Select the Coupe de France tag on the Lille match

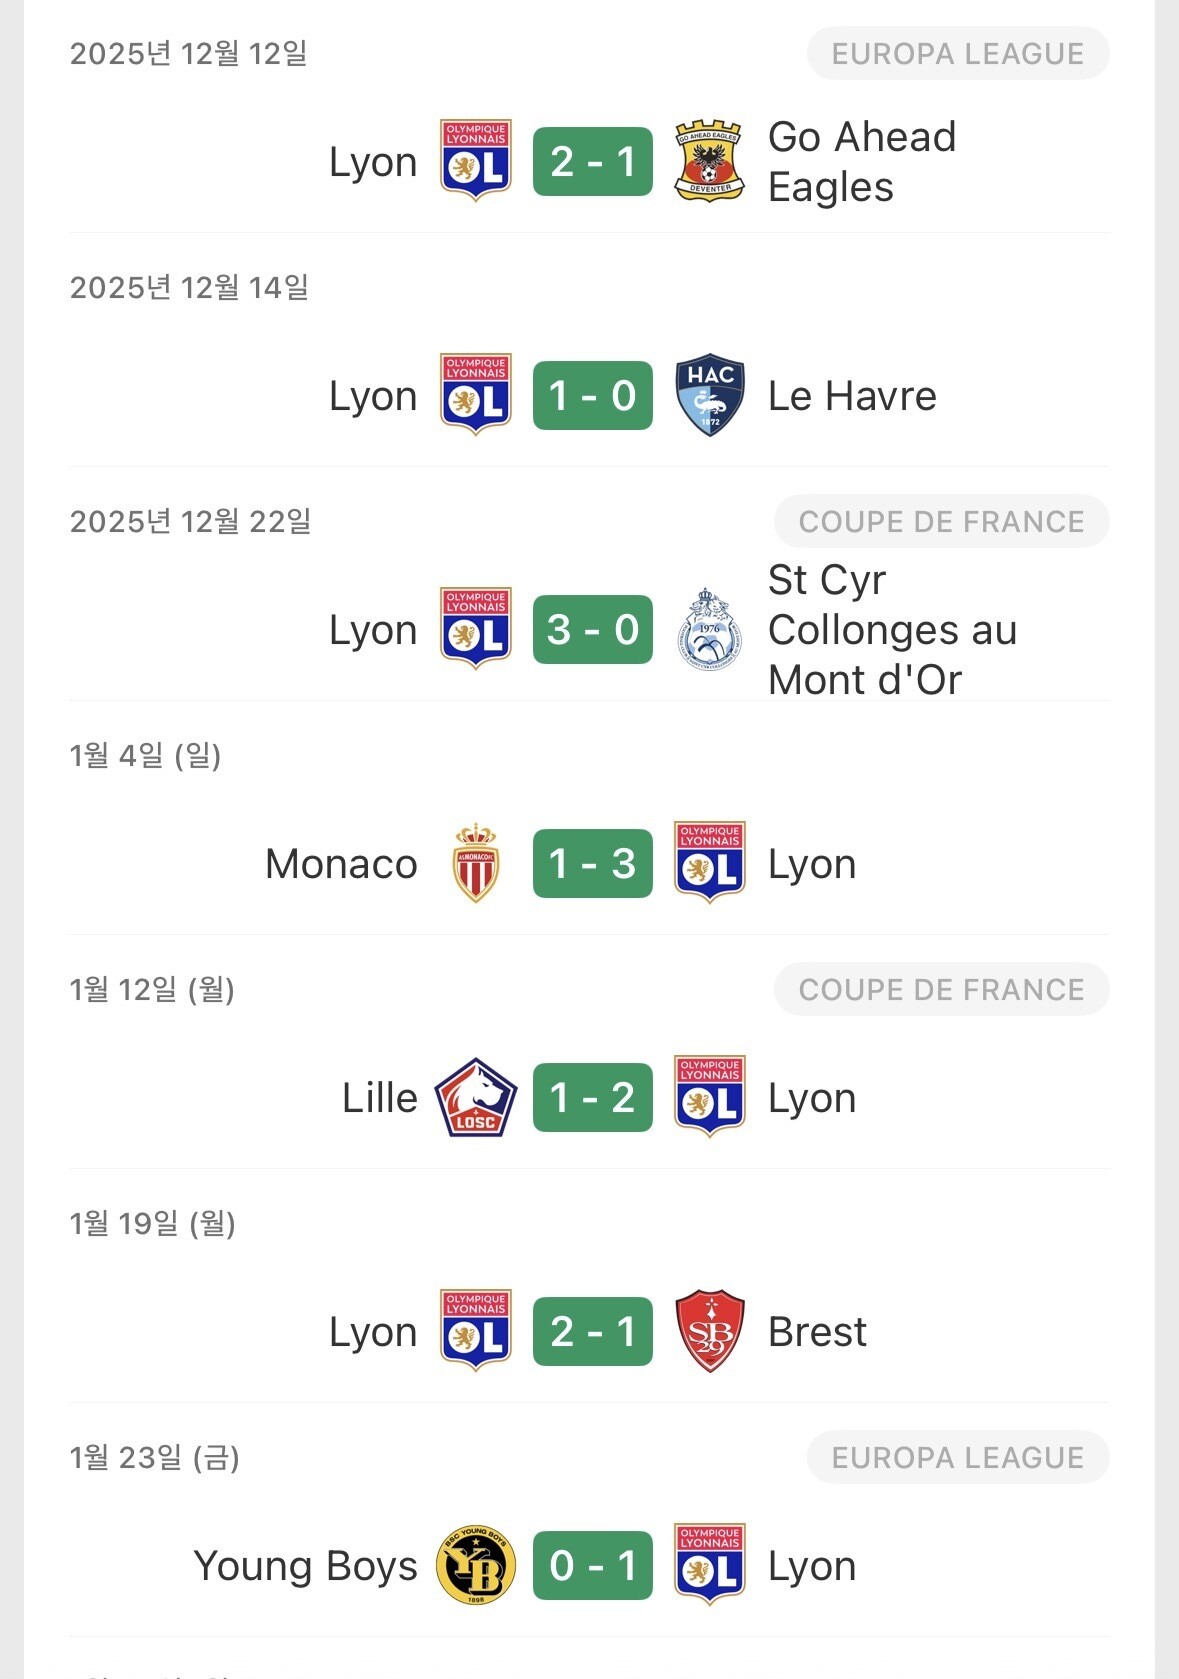click(x=941, y=989)
